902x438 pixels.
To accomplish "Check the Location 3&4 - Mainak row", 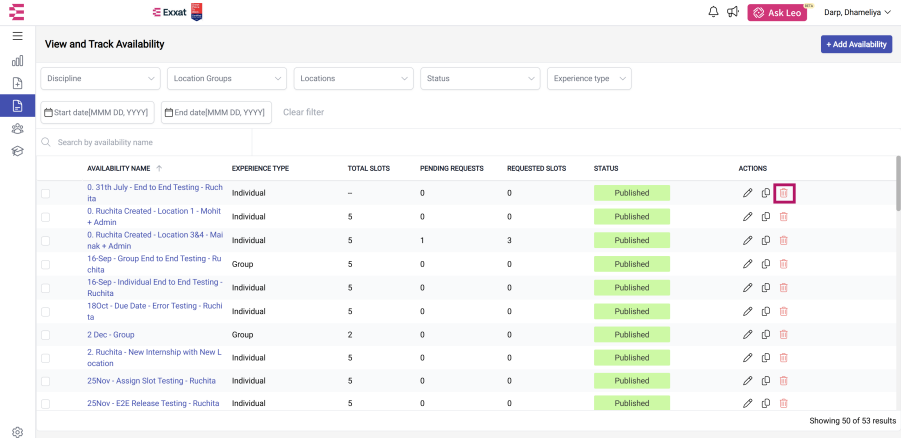I will click(x=45, y=241).
